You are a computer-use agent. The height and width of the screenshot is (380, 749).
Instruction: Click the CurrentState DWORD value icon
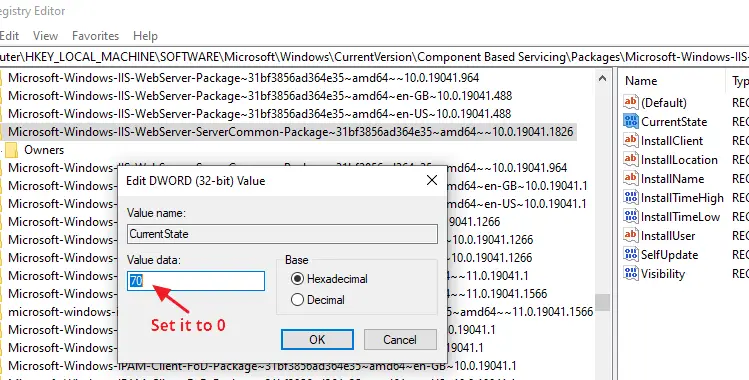coord(631,121)
